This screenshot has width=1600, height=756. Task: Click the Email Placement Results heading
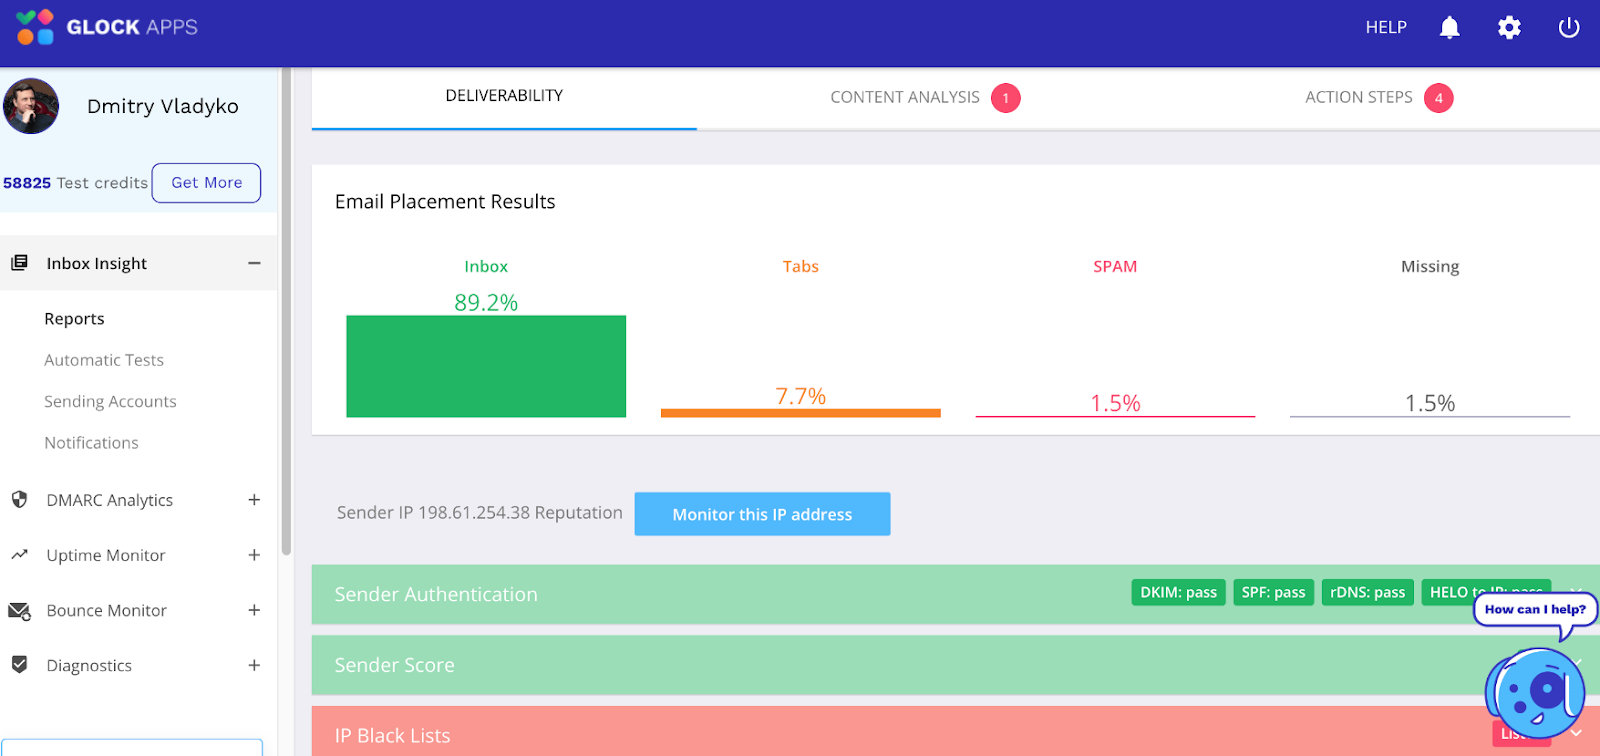(x=445, y=202)
